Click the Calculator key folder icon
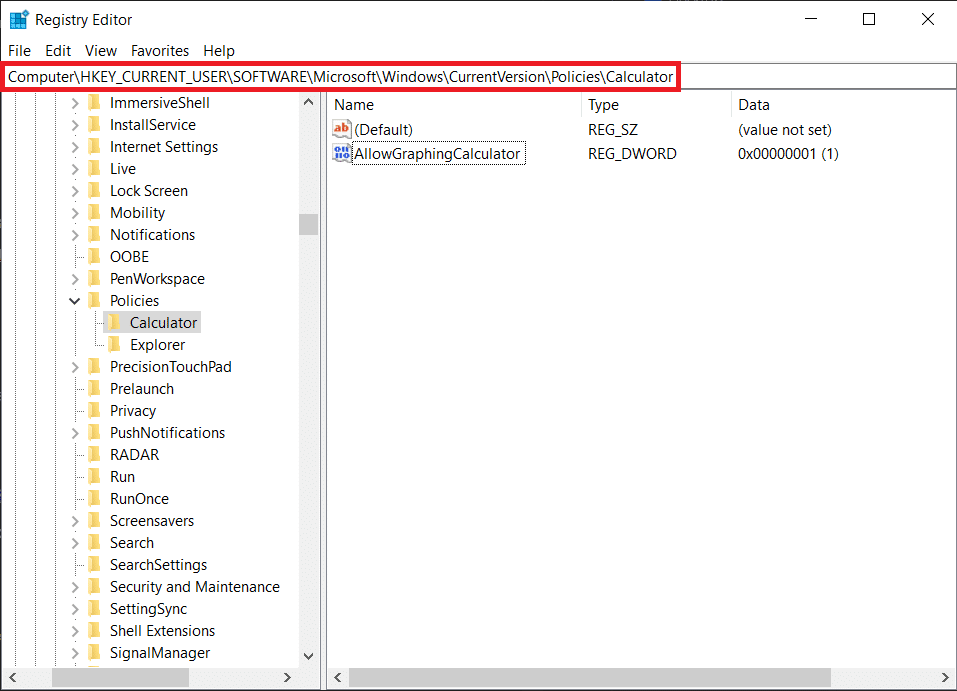The height and width of the screenshot is (691, 957). point(114,323)
